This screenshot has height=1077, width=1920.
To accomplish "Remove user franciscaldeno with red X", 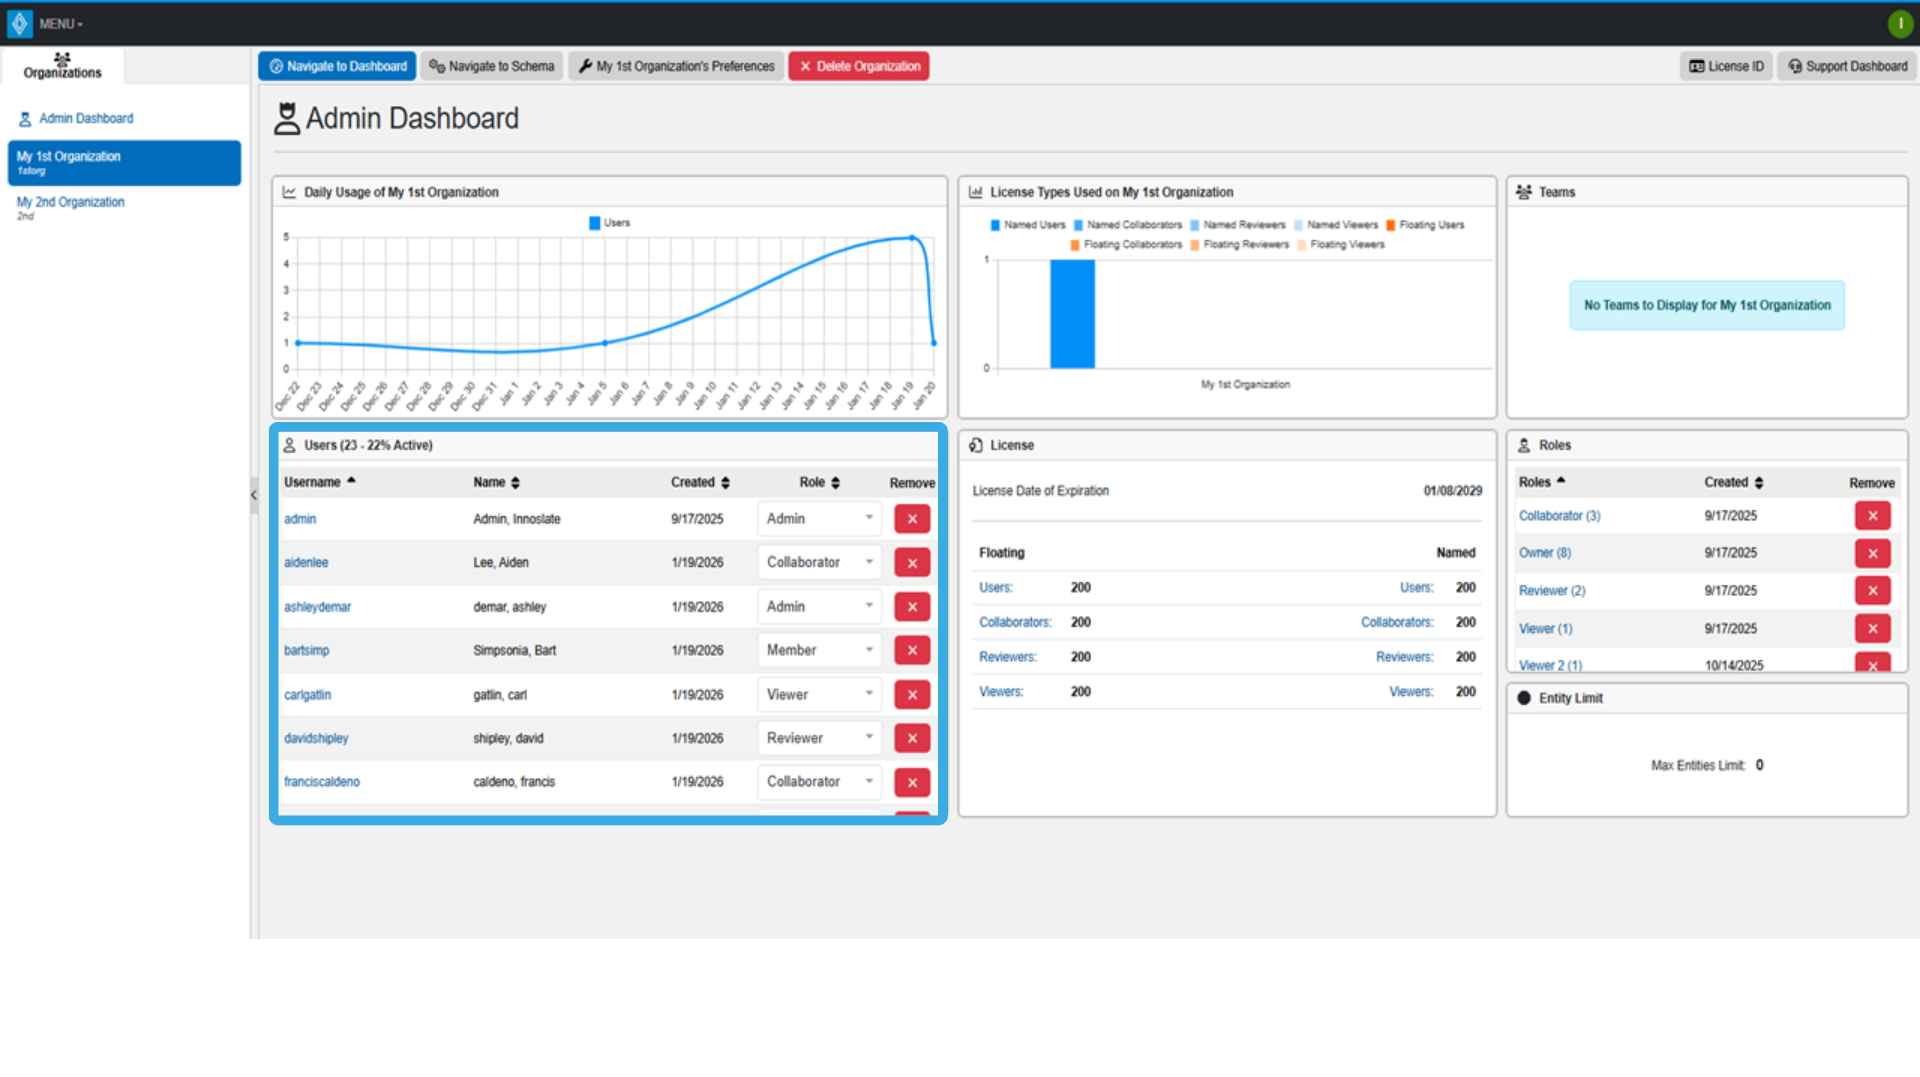I will [x=912, y=783].
